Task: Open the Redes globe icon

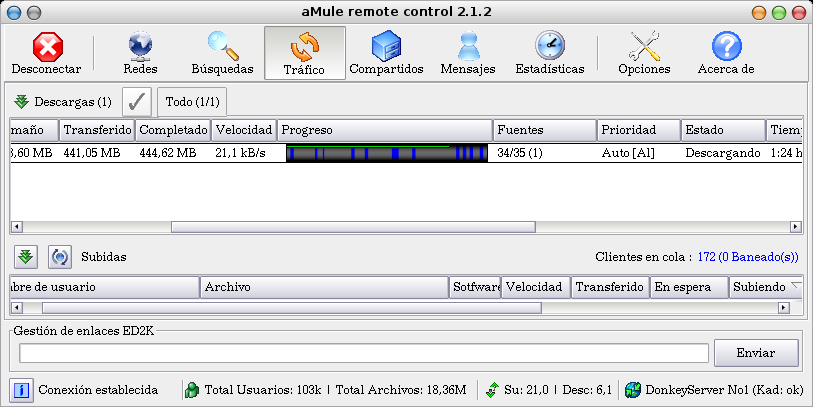Action: click(140, 47)
